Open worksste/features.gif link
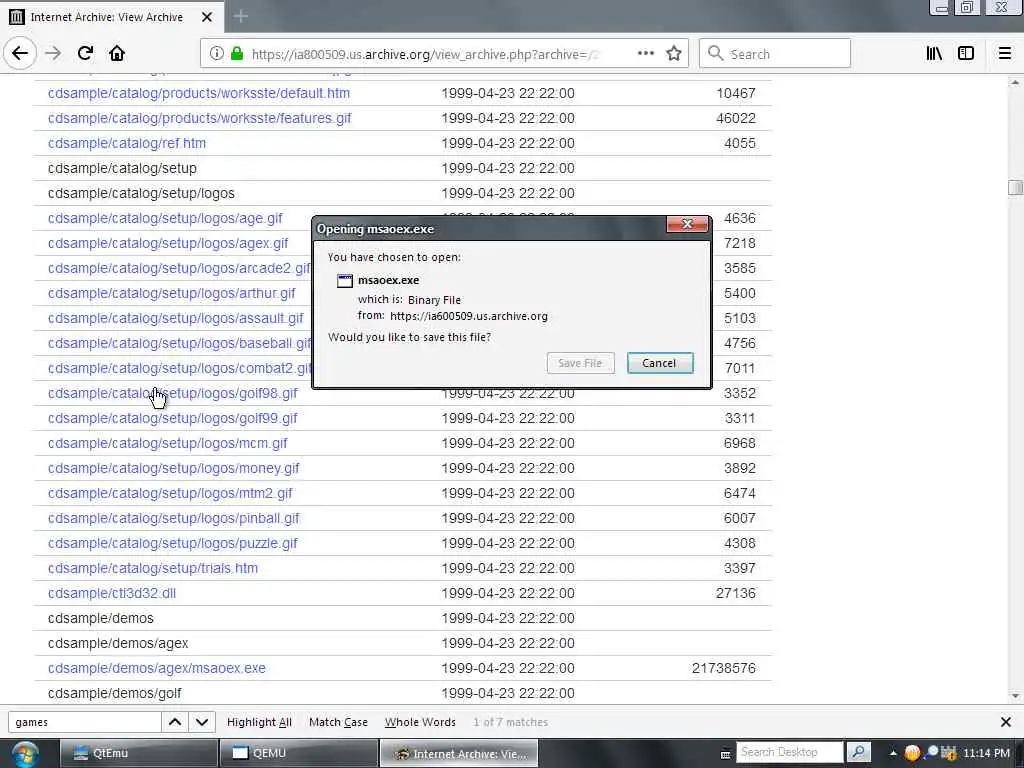Screen dimensions: 1024x768 pos(199,118)
